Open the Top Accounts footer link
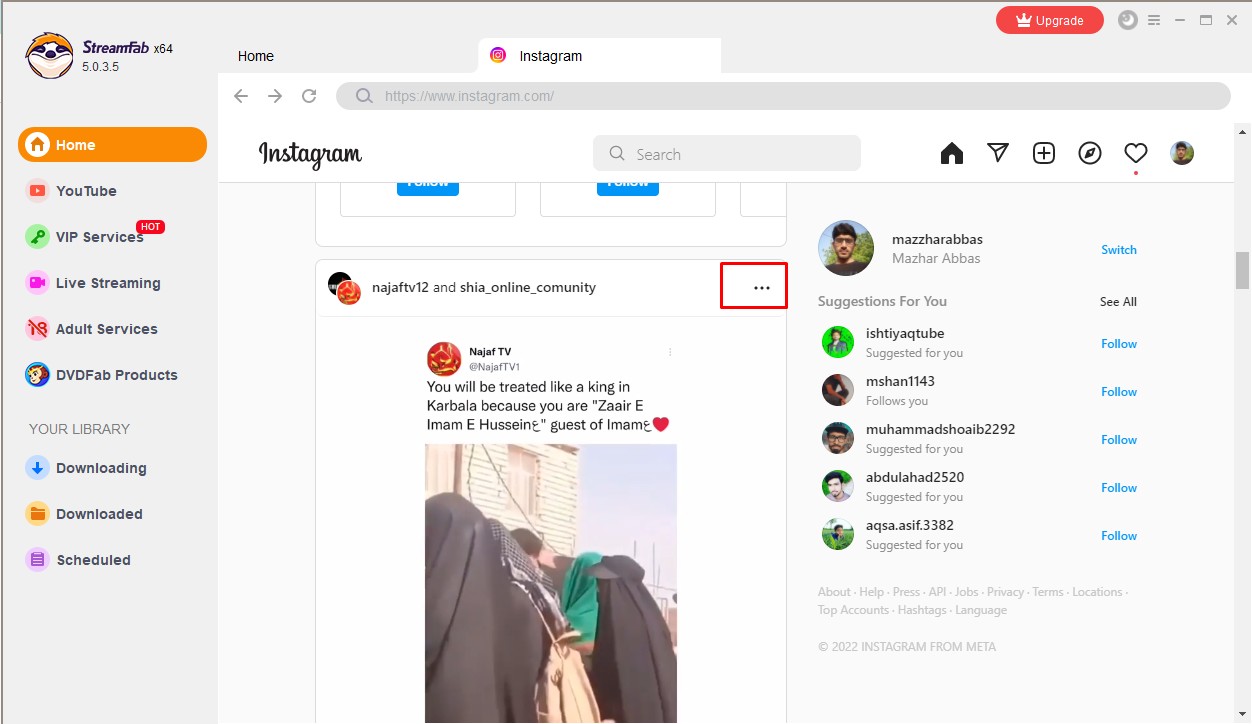Screen dimensions: 1252x724 (853, 610)
